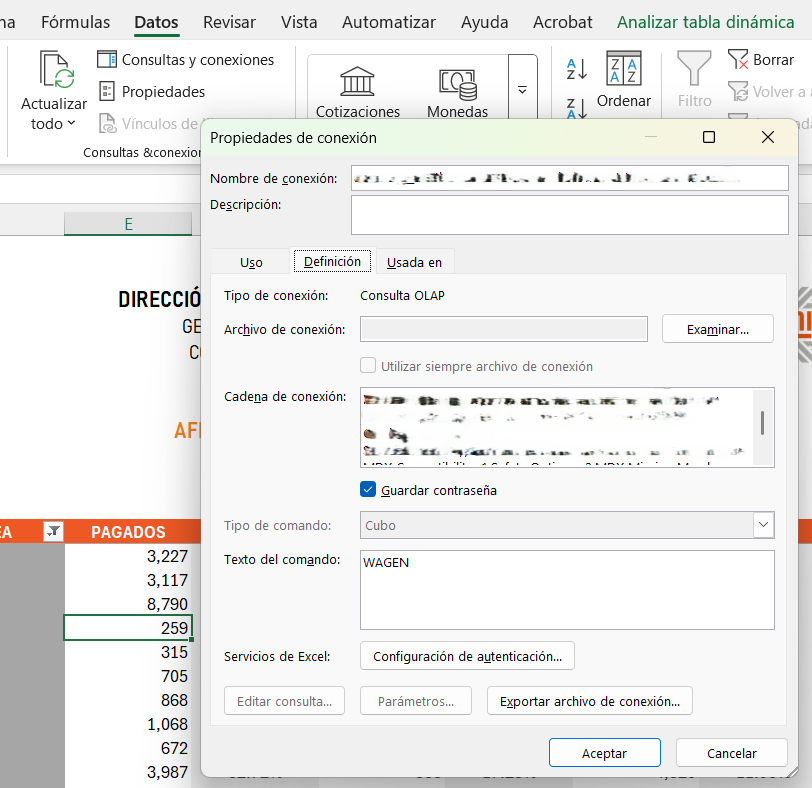The image size is (812, 788).
Task: Toggle the Guardar contraseña checkbox
Action: [368, 490]
